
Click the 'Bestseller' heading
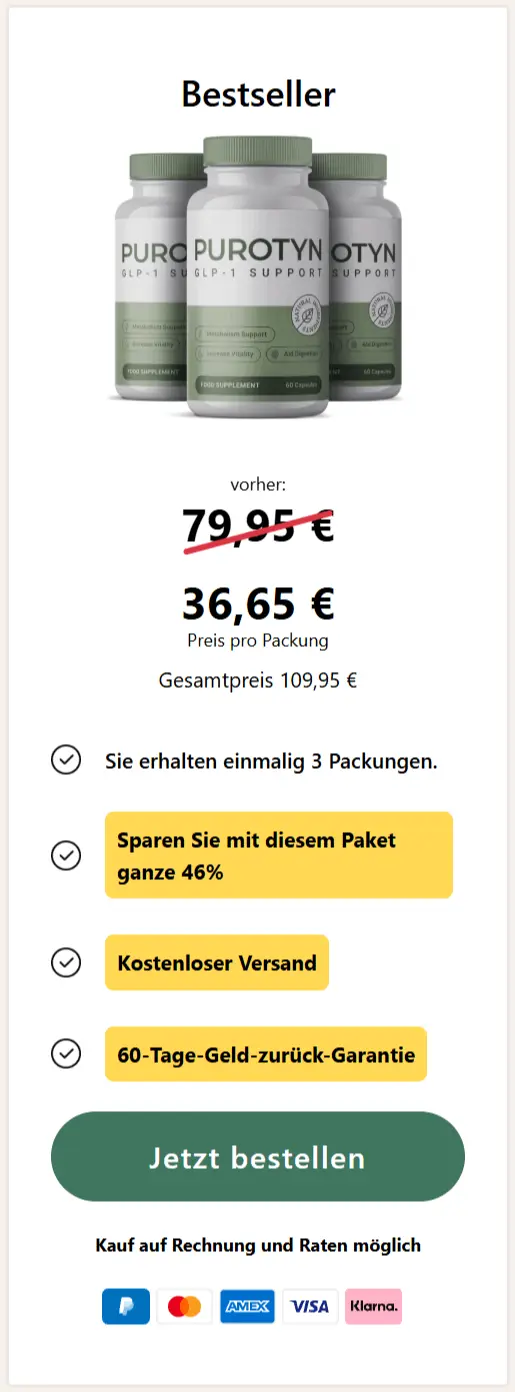258,94
